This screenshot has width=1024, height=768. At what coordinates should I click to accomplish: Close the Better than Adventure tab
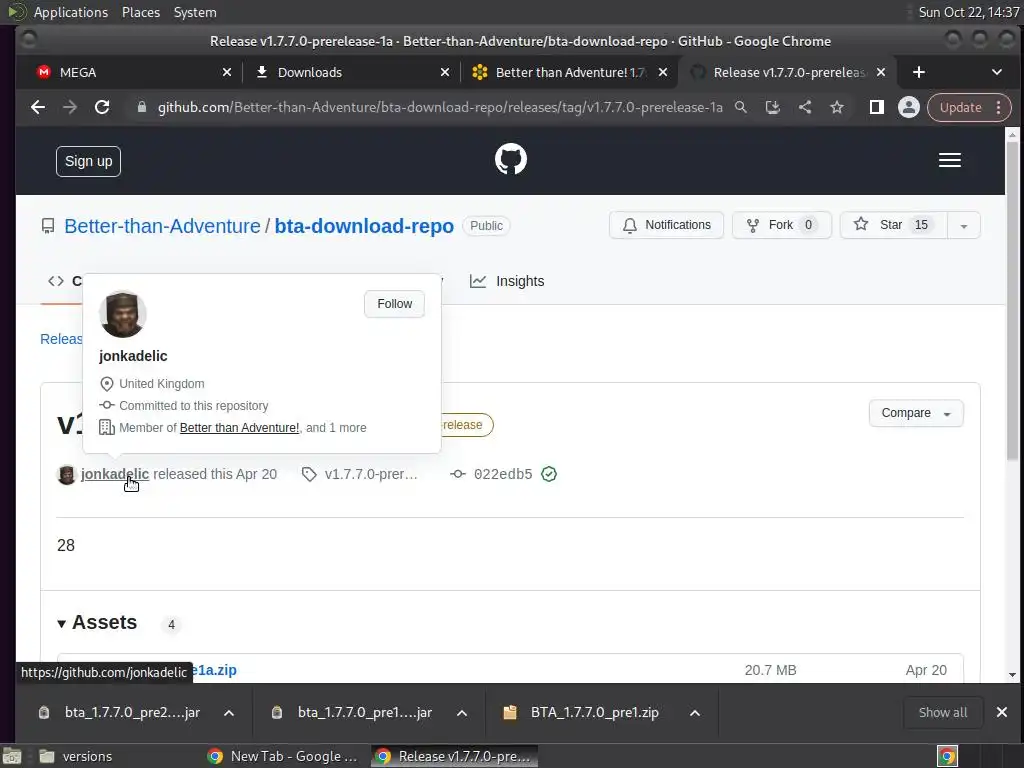coord(663,72)
